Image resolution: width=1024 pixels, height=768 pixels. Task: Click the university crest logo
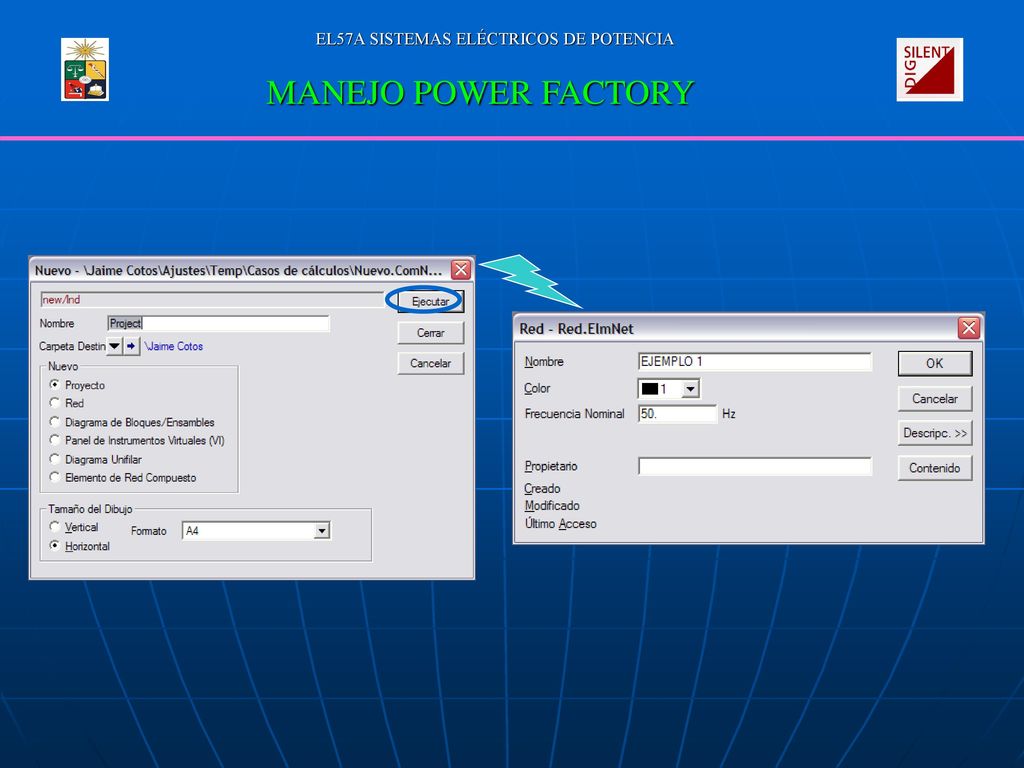point(85,69)
